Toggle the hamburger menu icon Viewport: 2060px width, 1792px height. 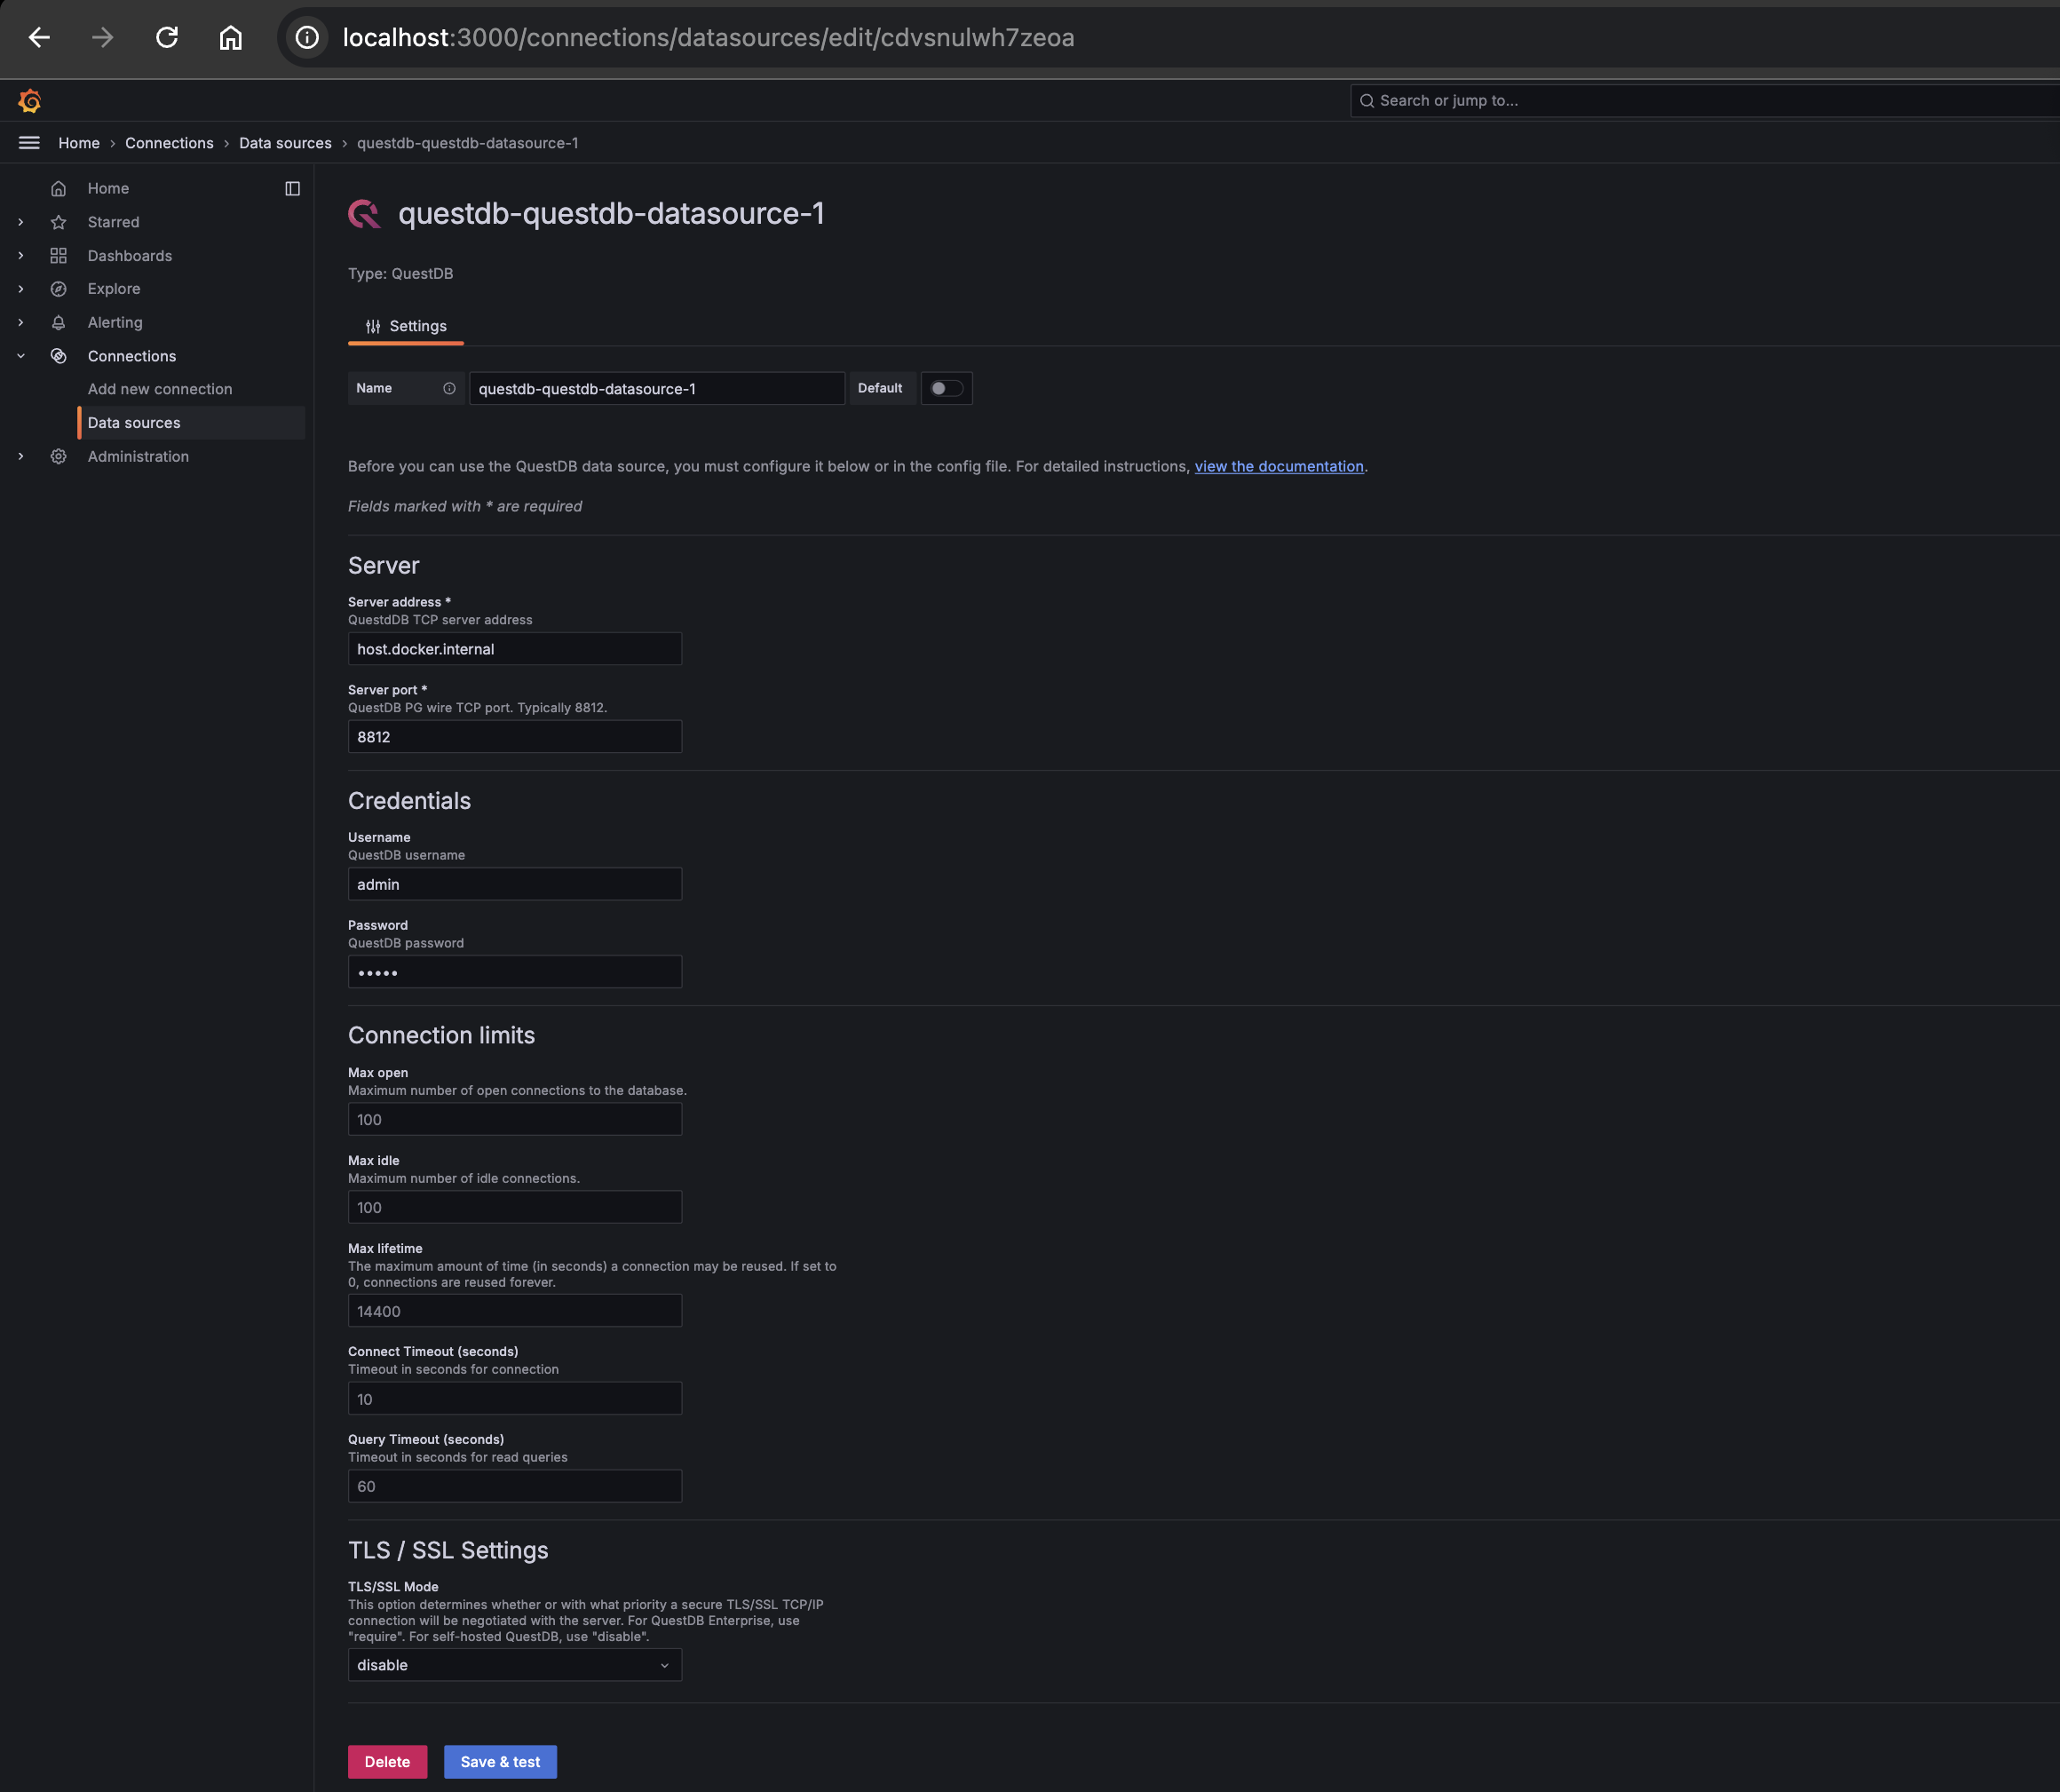tap(30, 143)
